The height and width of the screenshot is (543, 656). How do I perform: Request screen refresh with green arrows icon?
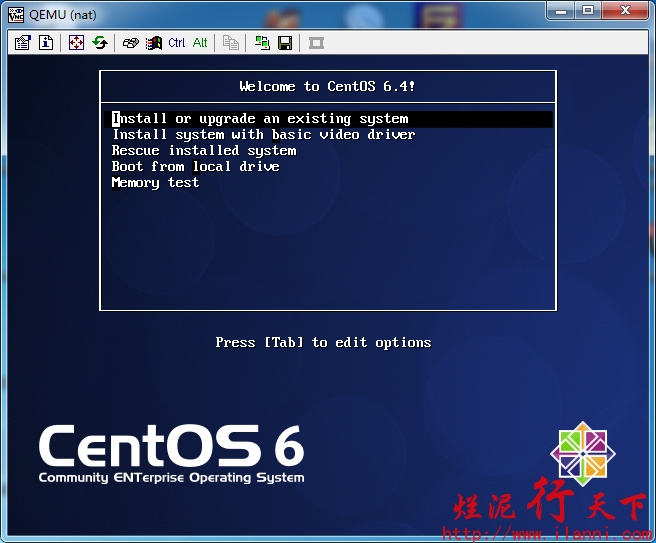click(x=100, y=43)
